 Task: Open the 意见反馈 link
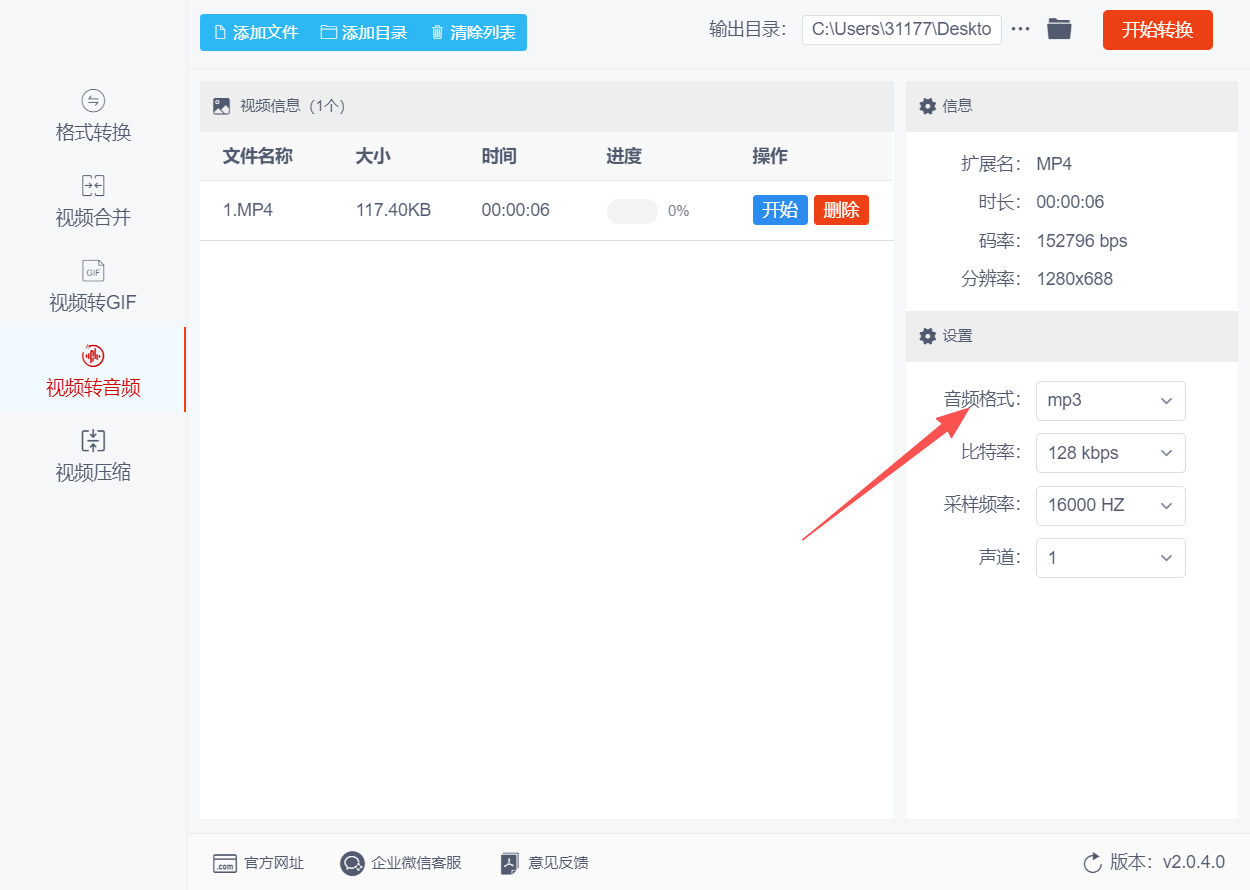pos(544,863)
